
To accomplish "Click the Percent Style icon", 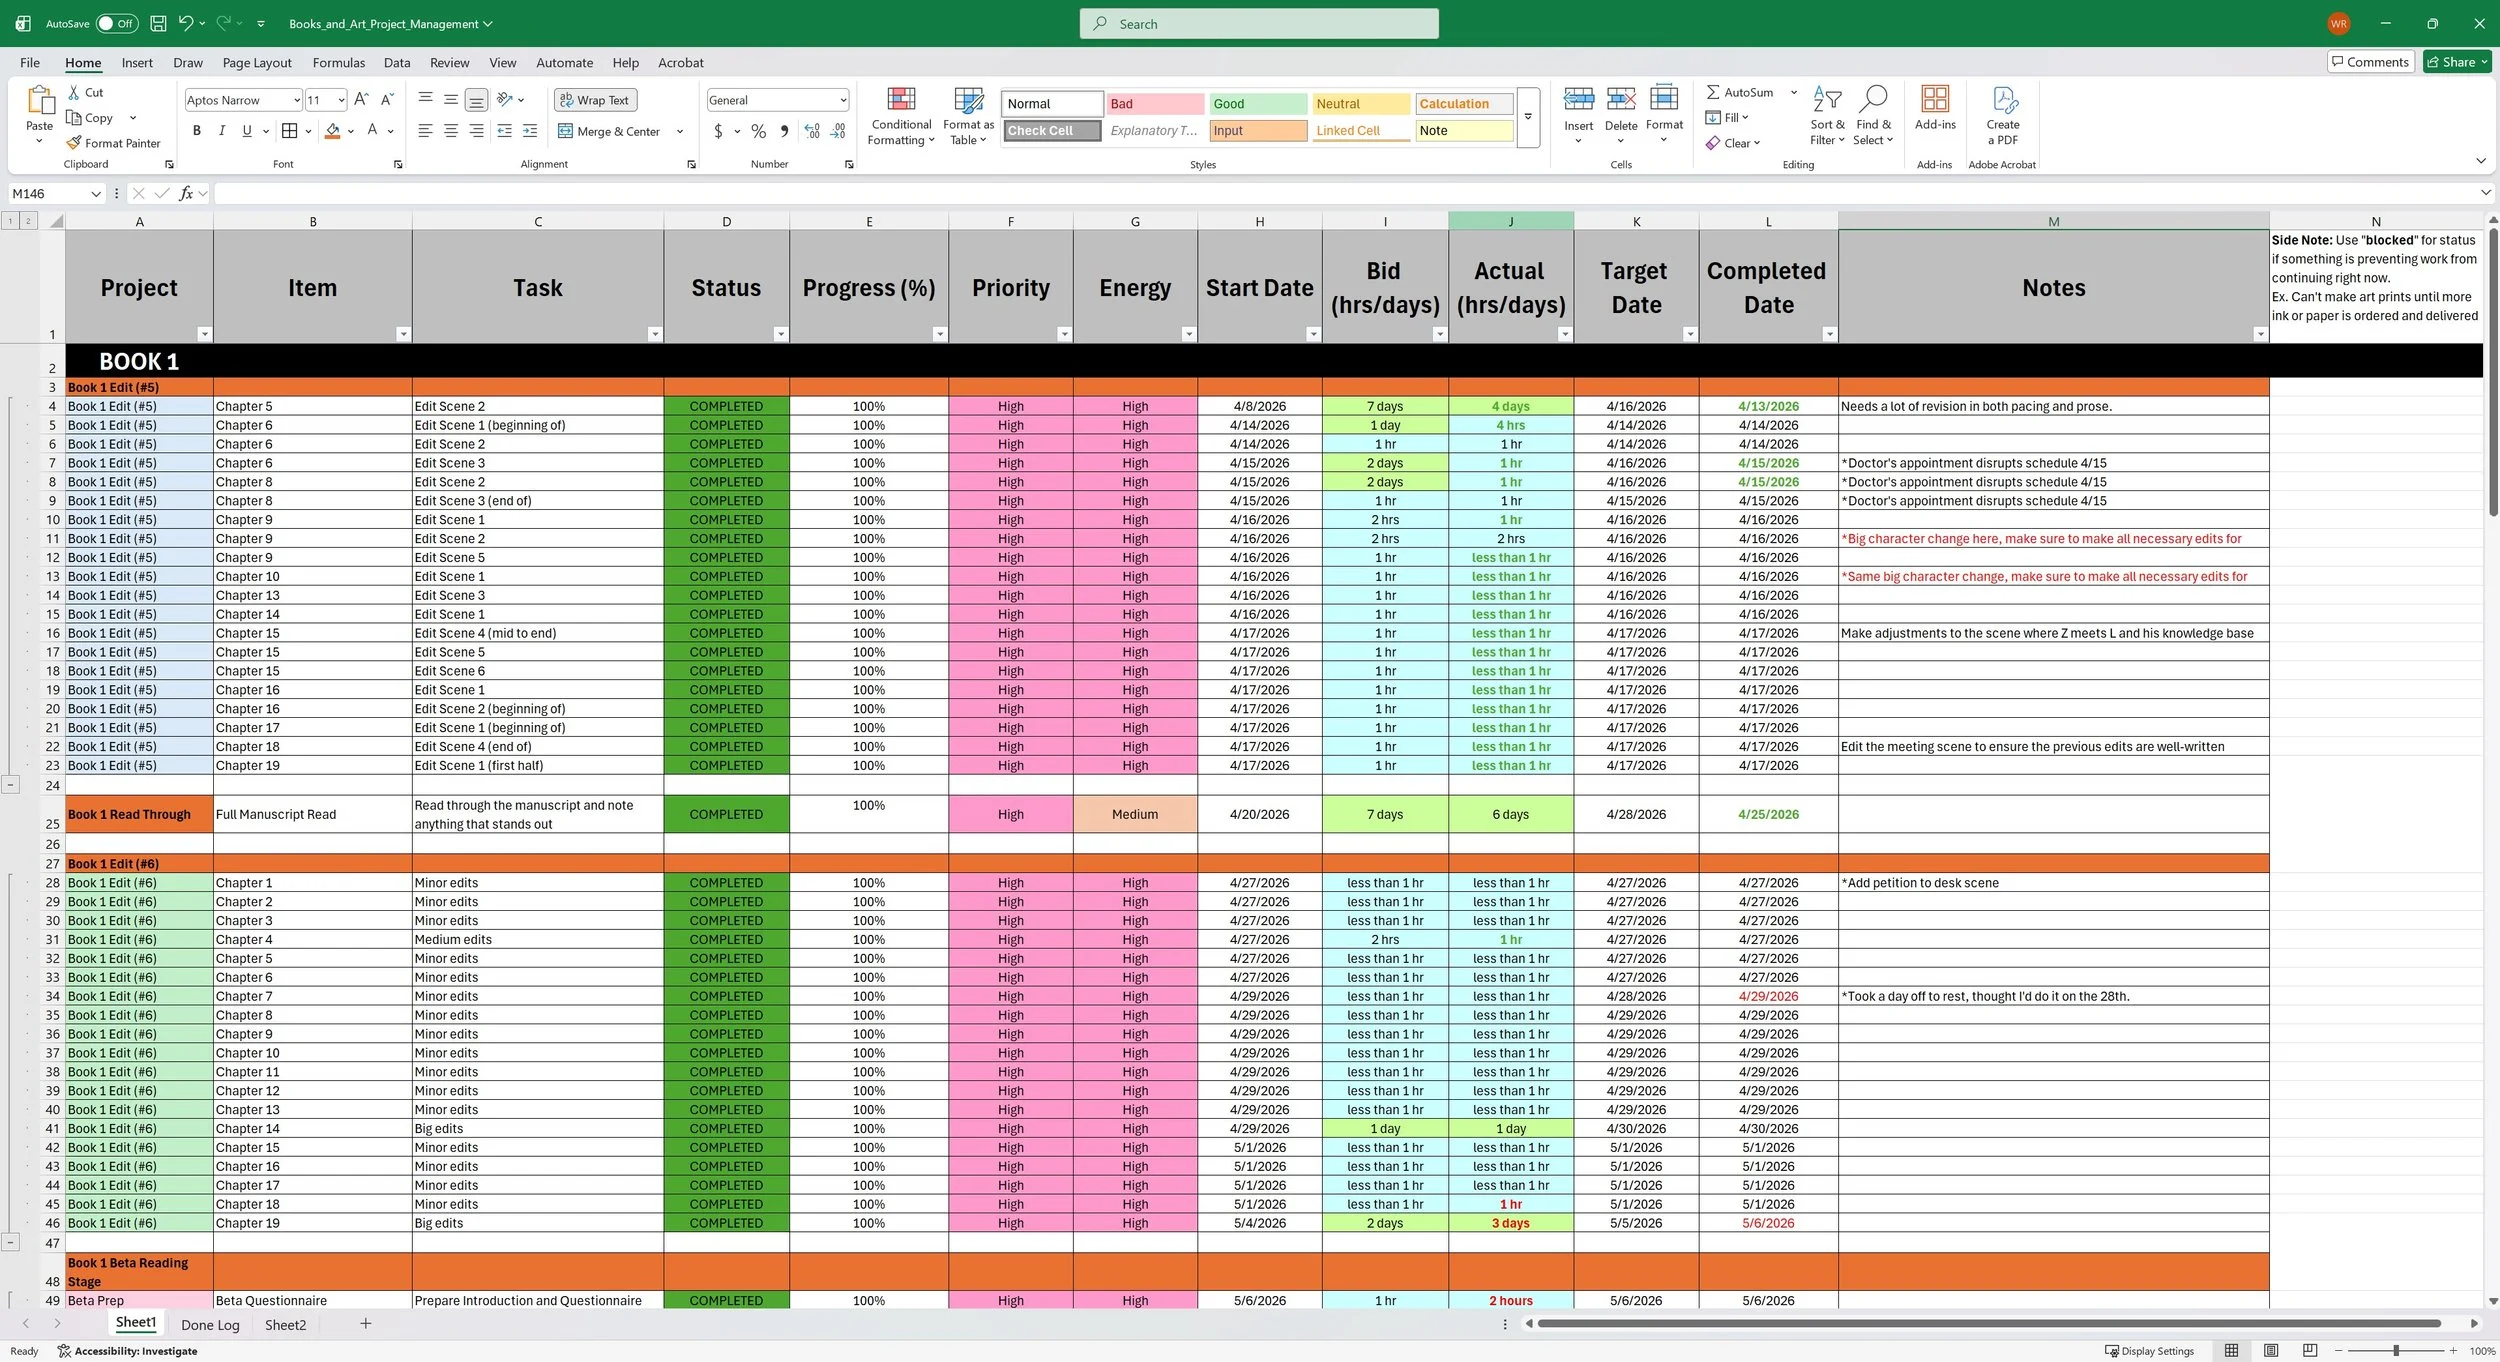I will point(758,131).
